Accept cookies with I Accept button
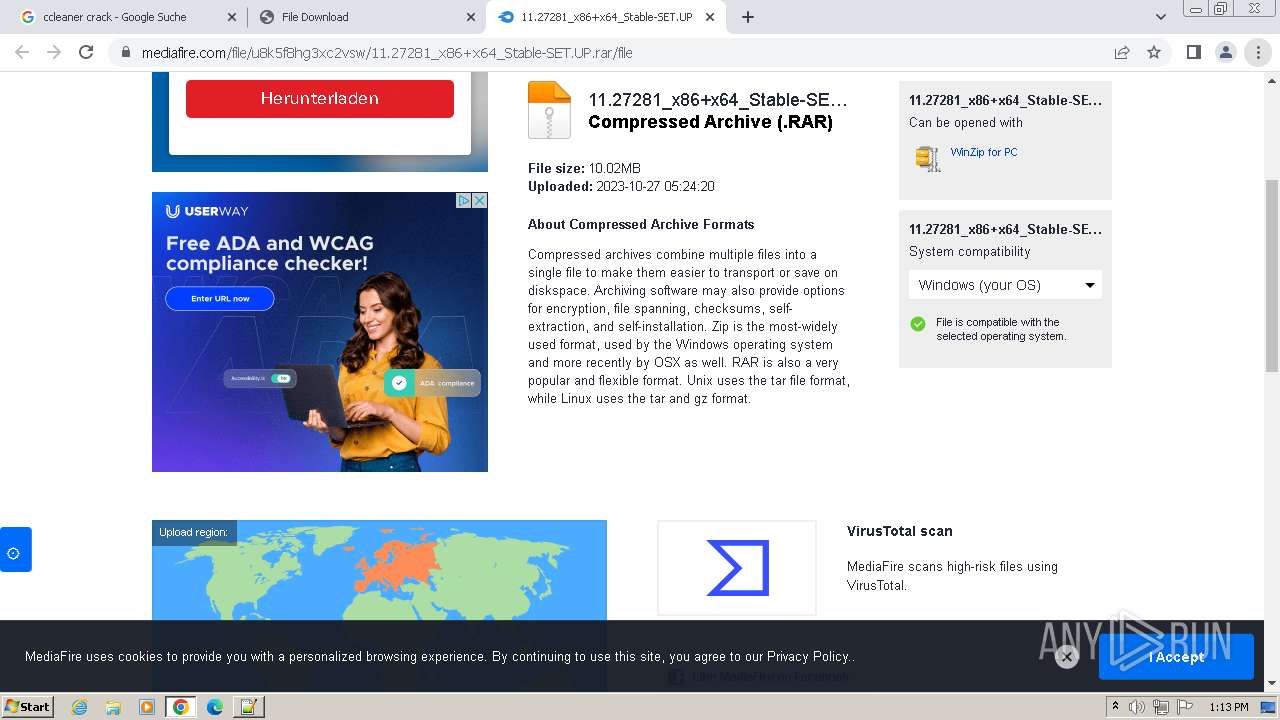Viewport: 1280px width, 720px height. [x=1176, y=657]
